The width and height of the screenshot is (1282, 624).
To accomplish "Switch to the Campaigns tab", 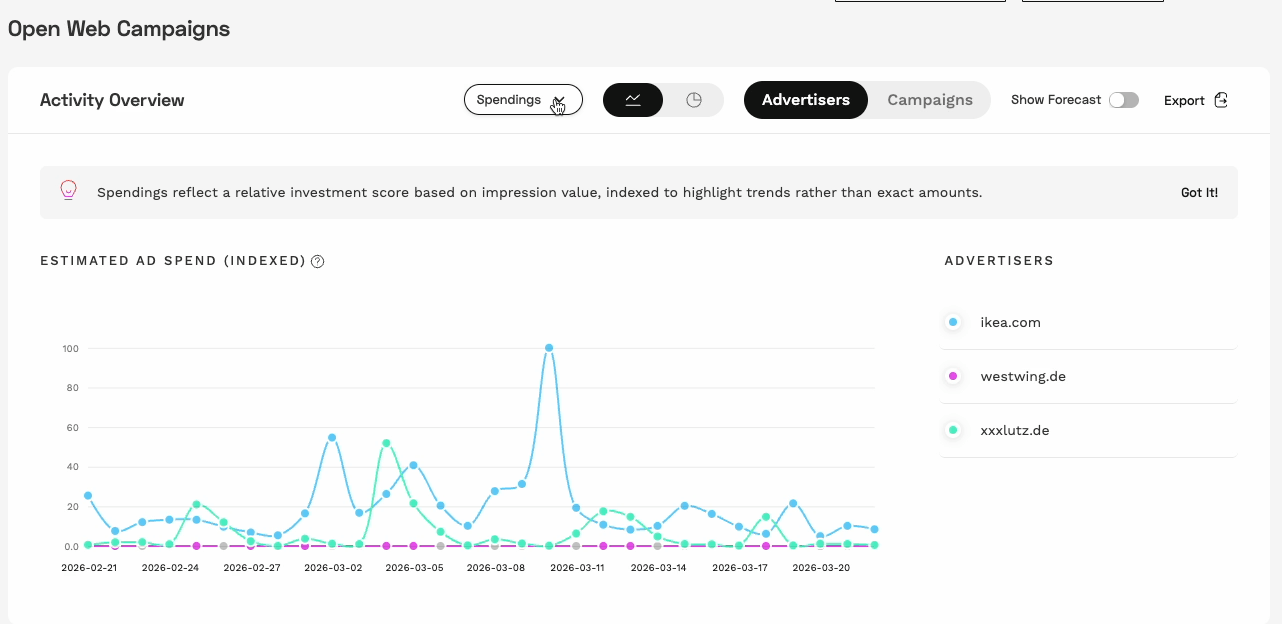I will (x=929, y=100).
